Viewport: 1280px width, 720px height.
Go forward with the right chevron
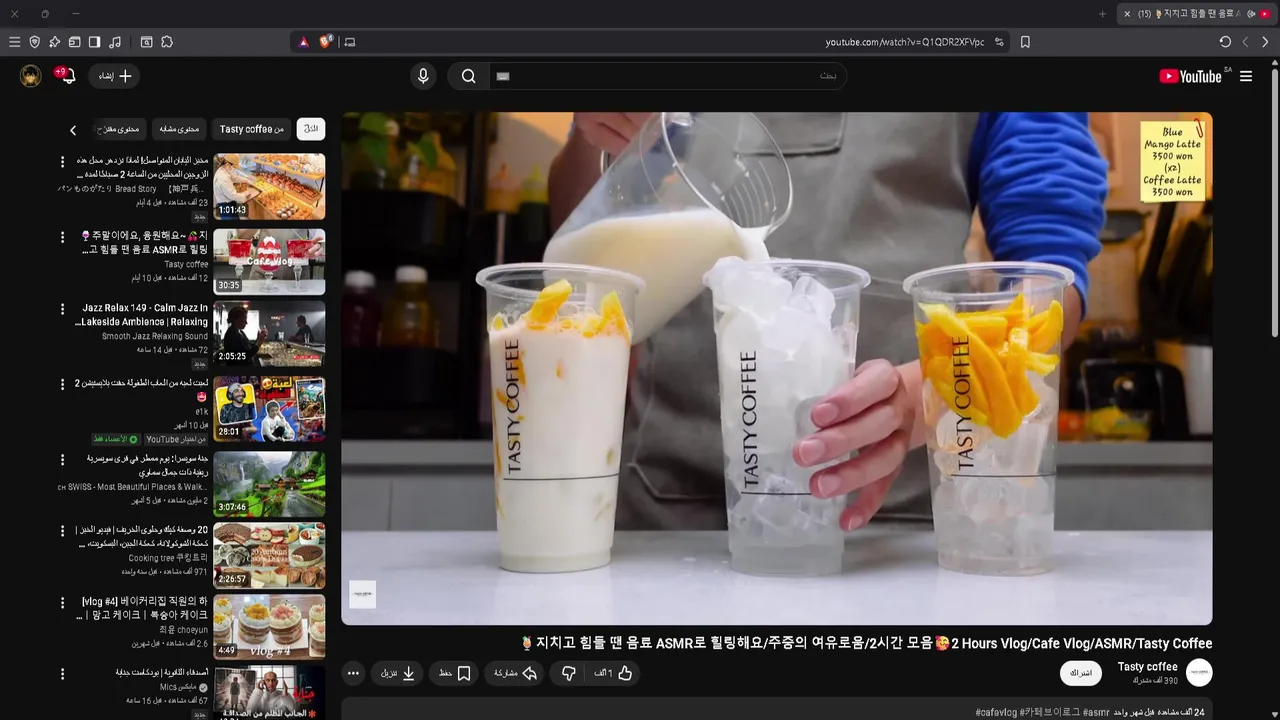point(1265,42)
